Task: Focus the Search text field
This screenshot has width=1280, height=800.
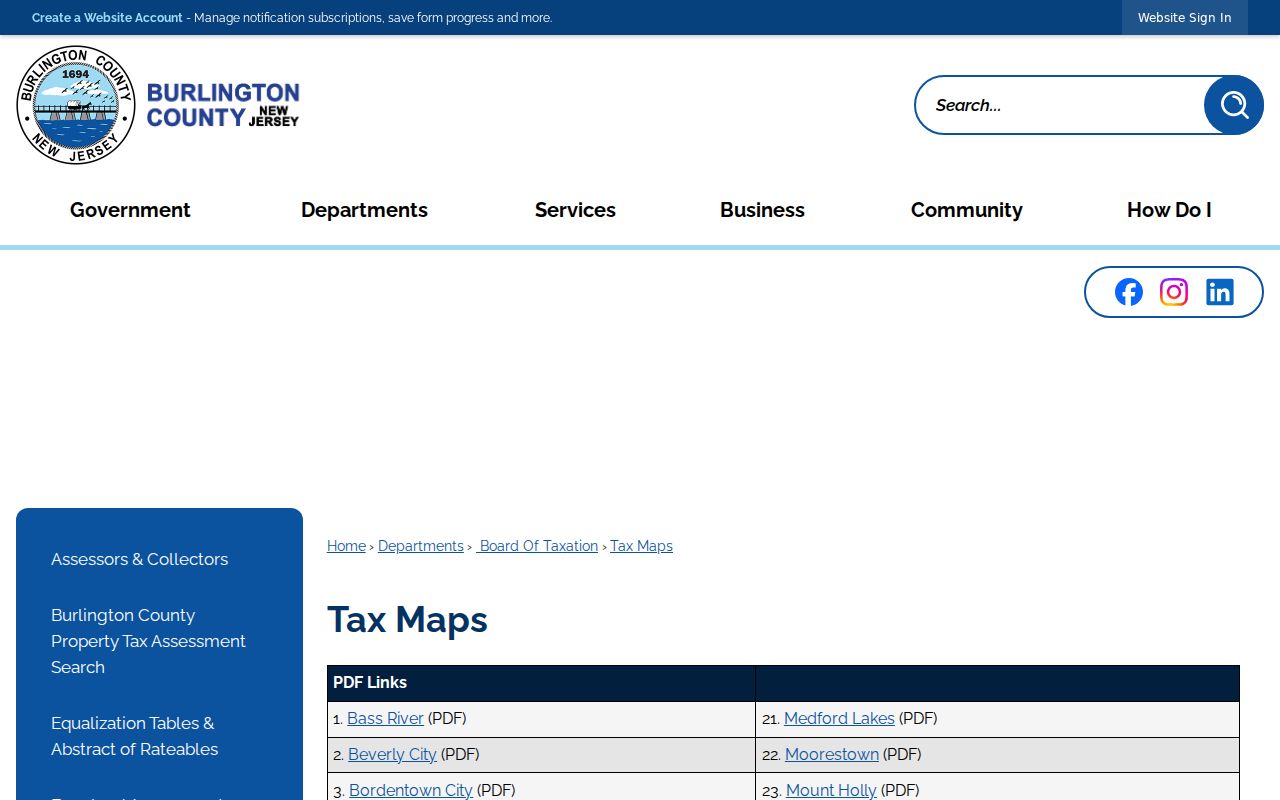Action: 1060,105
